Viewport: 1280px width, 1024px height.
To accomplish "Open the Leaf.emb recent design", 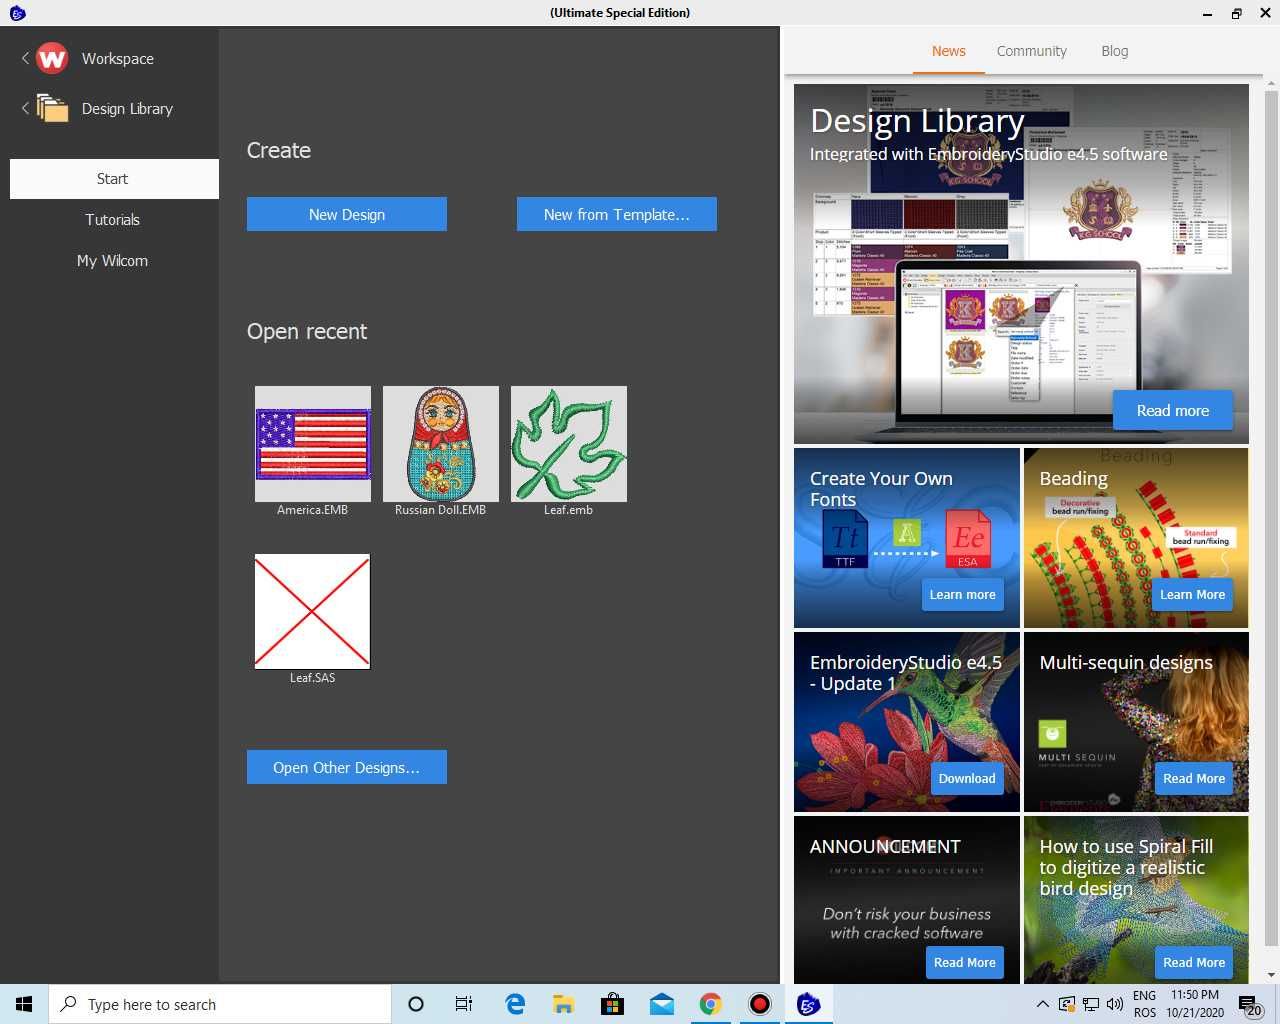I will pos(569,444).
